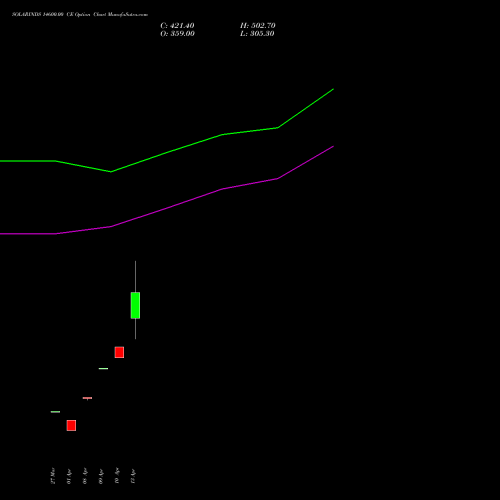Click the low value 'L: 305.30'
Image resolution: width=500 pixels, height=500 pixels.
click(x=257, y=34)
